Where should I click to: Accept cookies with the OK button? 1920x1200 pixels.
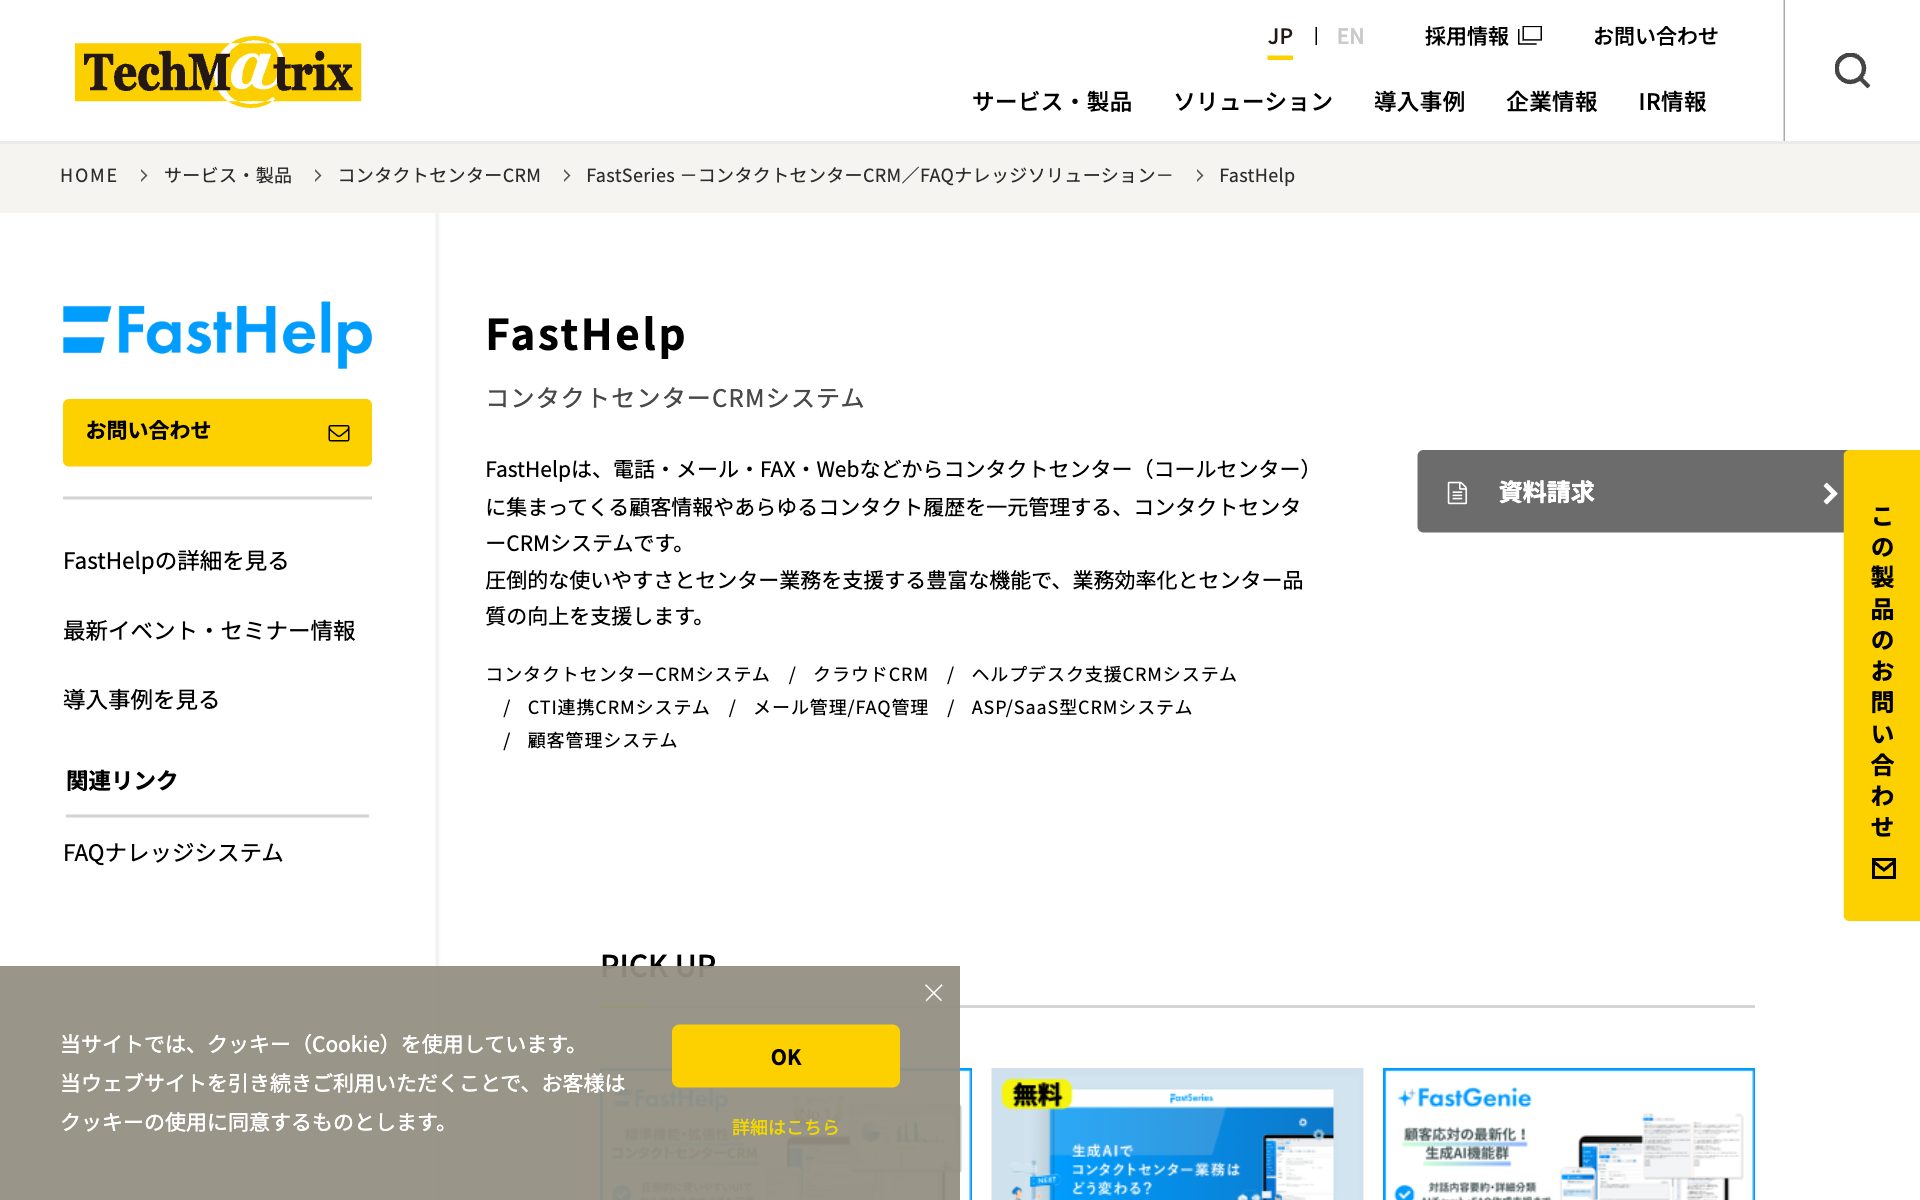(786, 1056)
